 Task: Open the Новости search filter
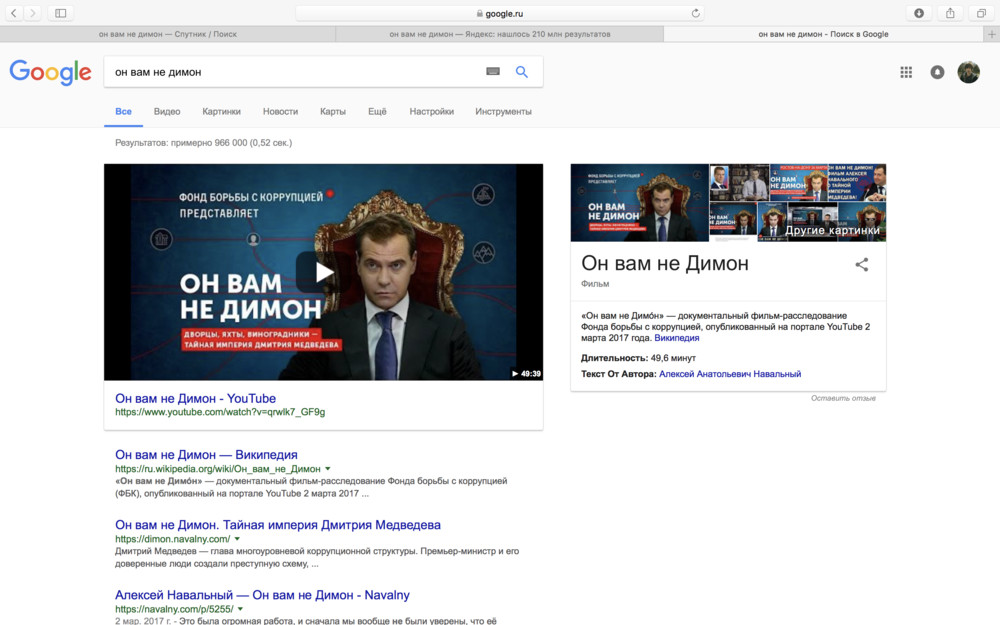coord(281,112)
